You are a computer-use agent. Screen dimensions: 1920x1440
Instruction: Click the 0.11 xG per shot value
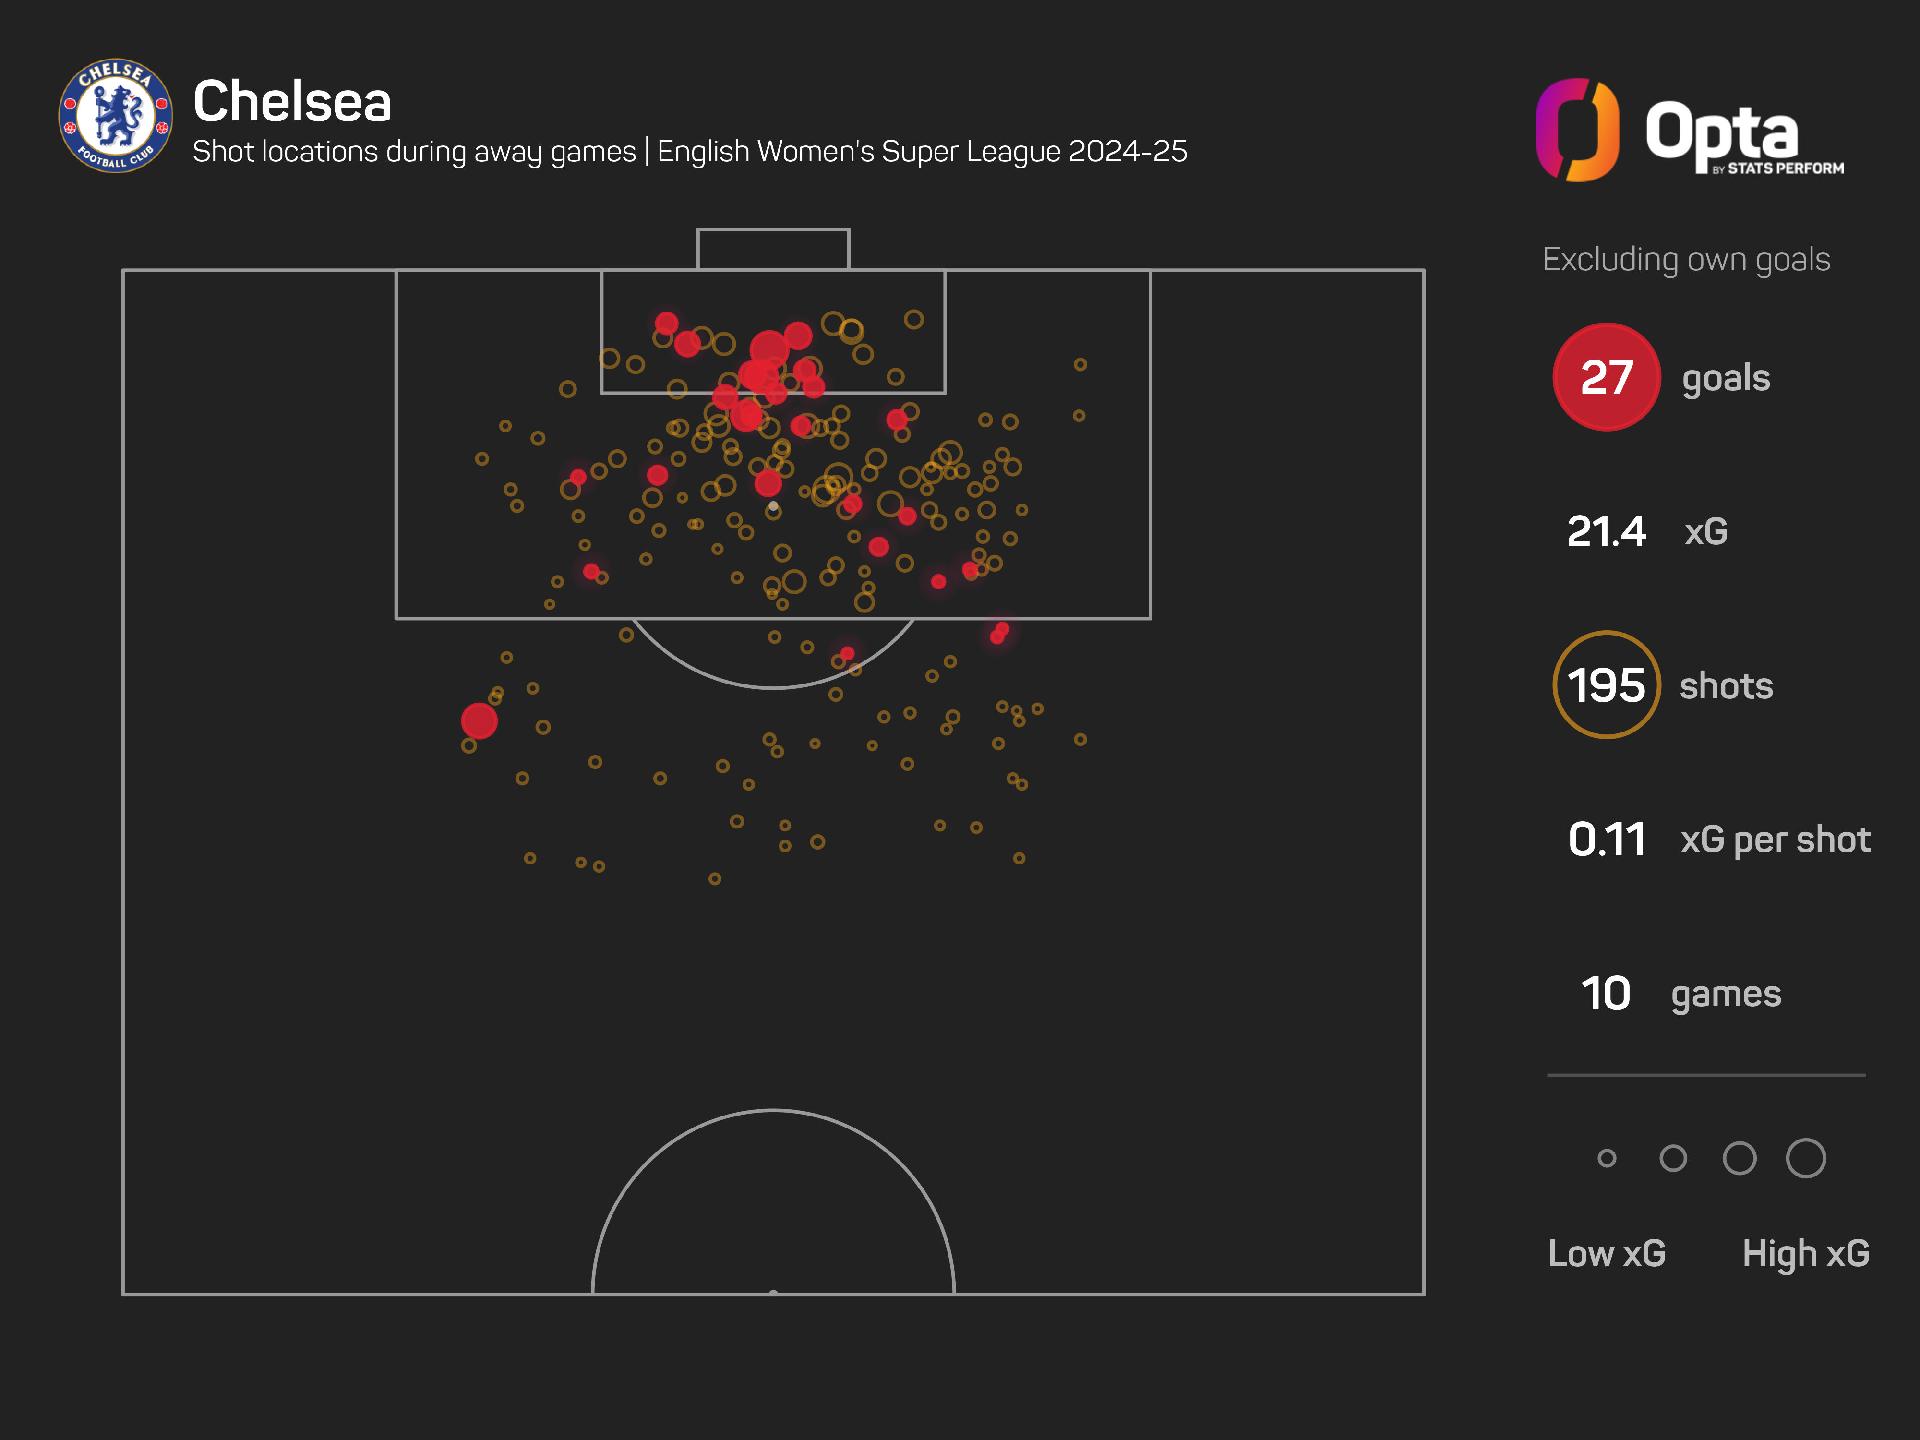click(x=1607, y=839)
